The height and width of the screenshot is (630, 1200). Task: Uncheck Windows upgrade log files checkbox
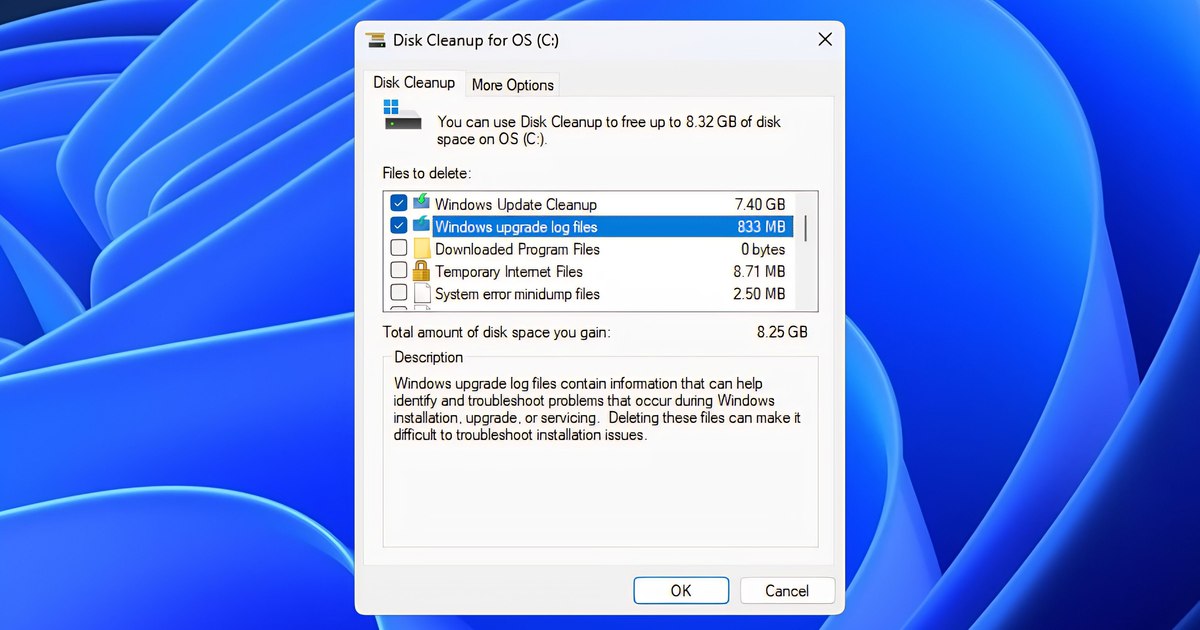398,226
